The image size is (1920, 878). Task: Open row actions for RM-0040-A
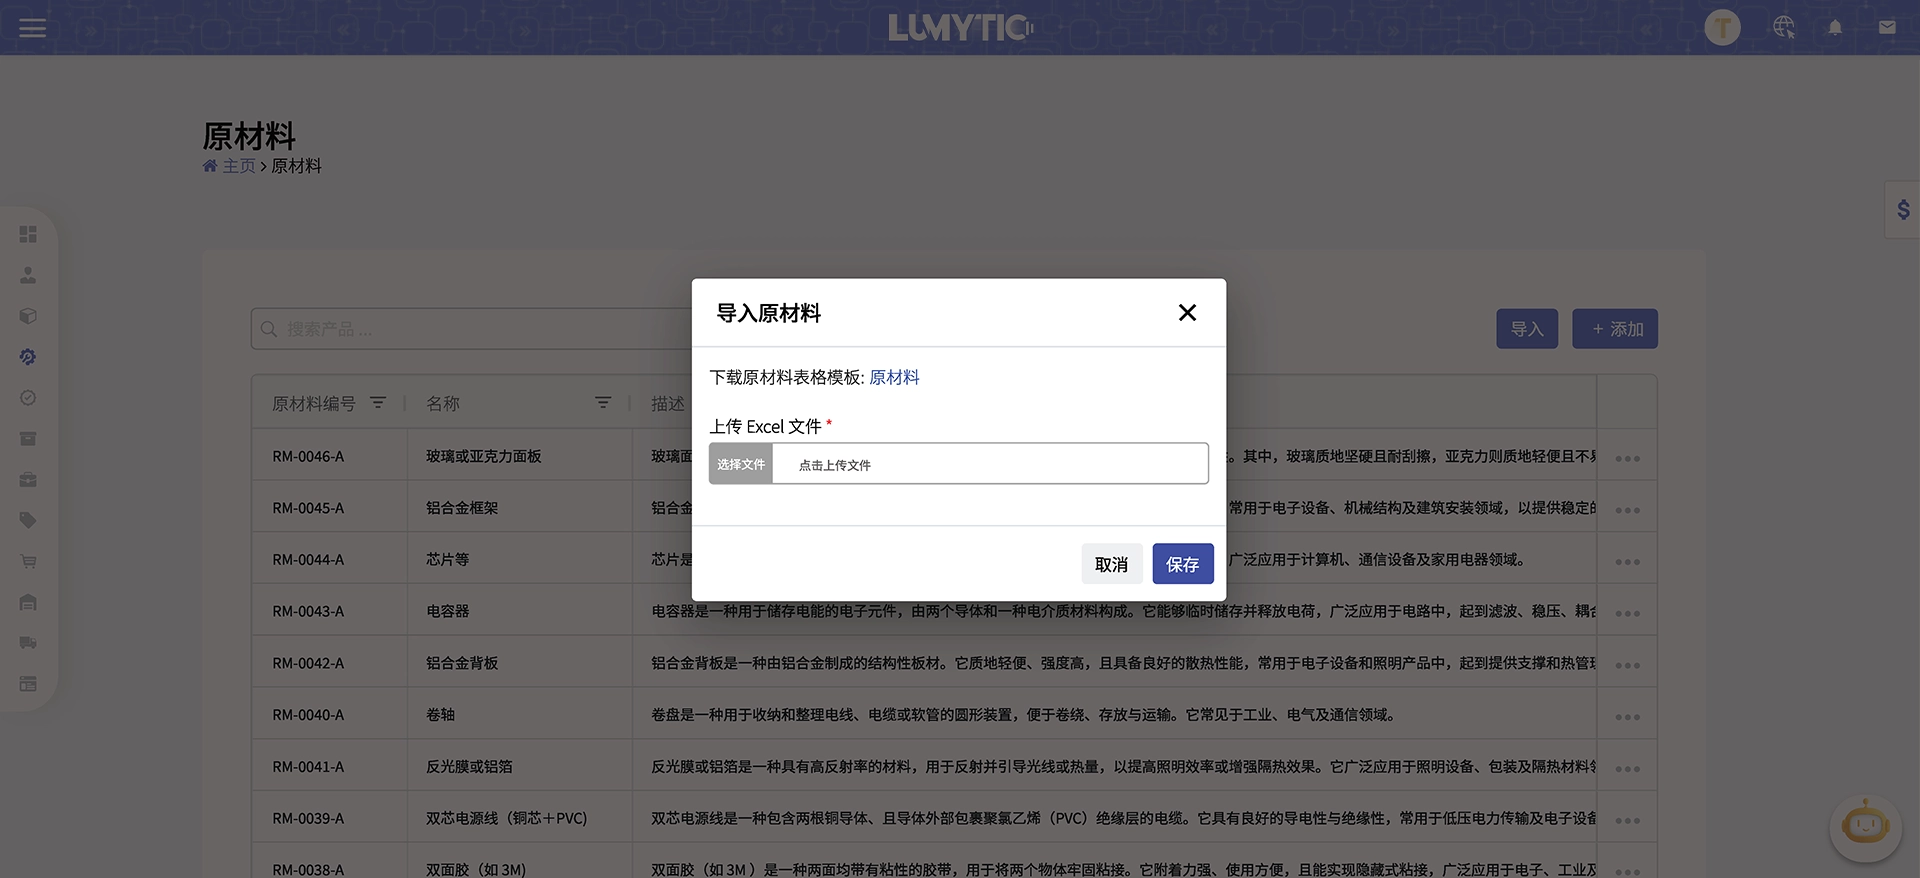pyautogui.click(x=1627, y=717)
